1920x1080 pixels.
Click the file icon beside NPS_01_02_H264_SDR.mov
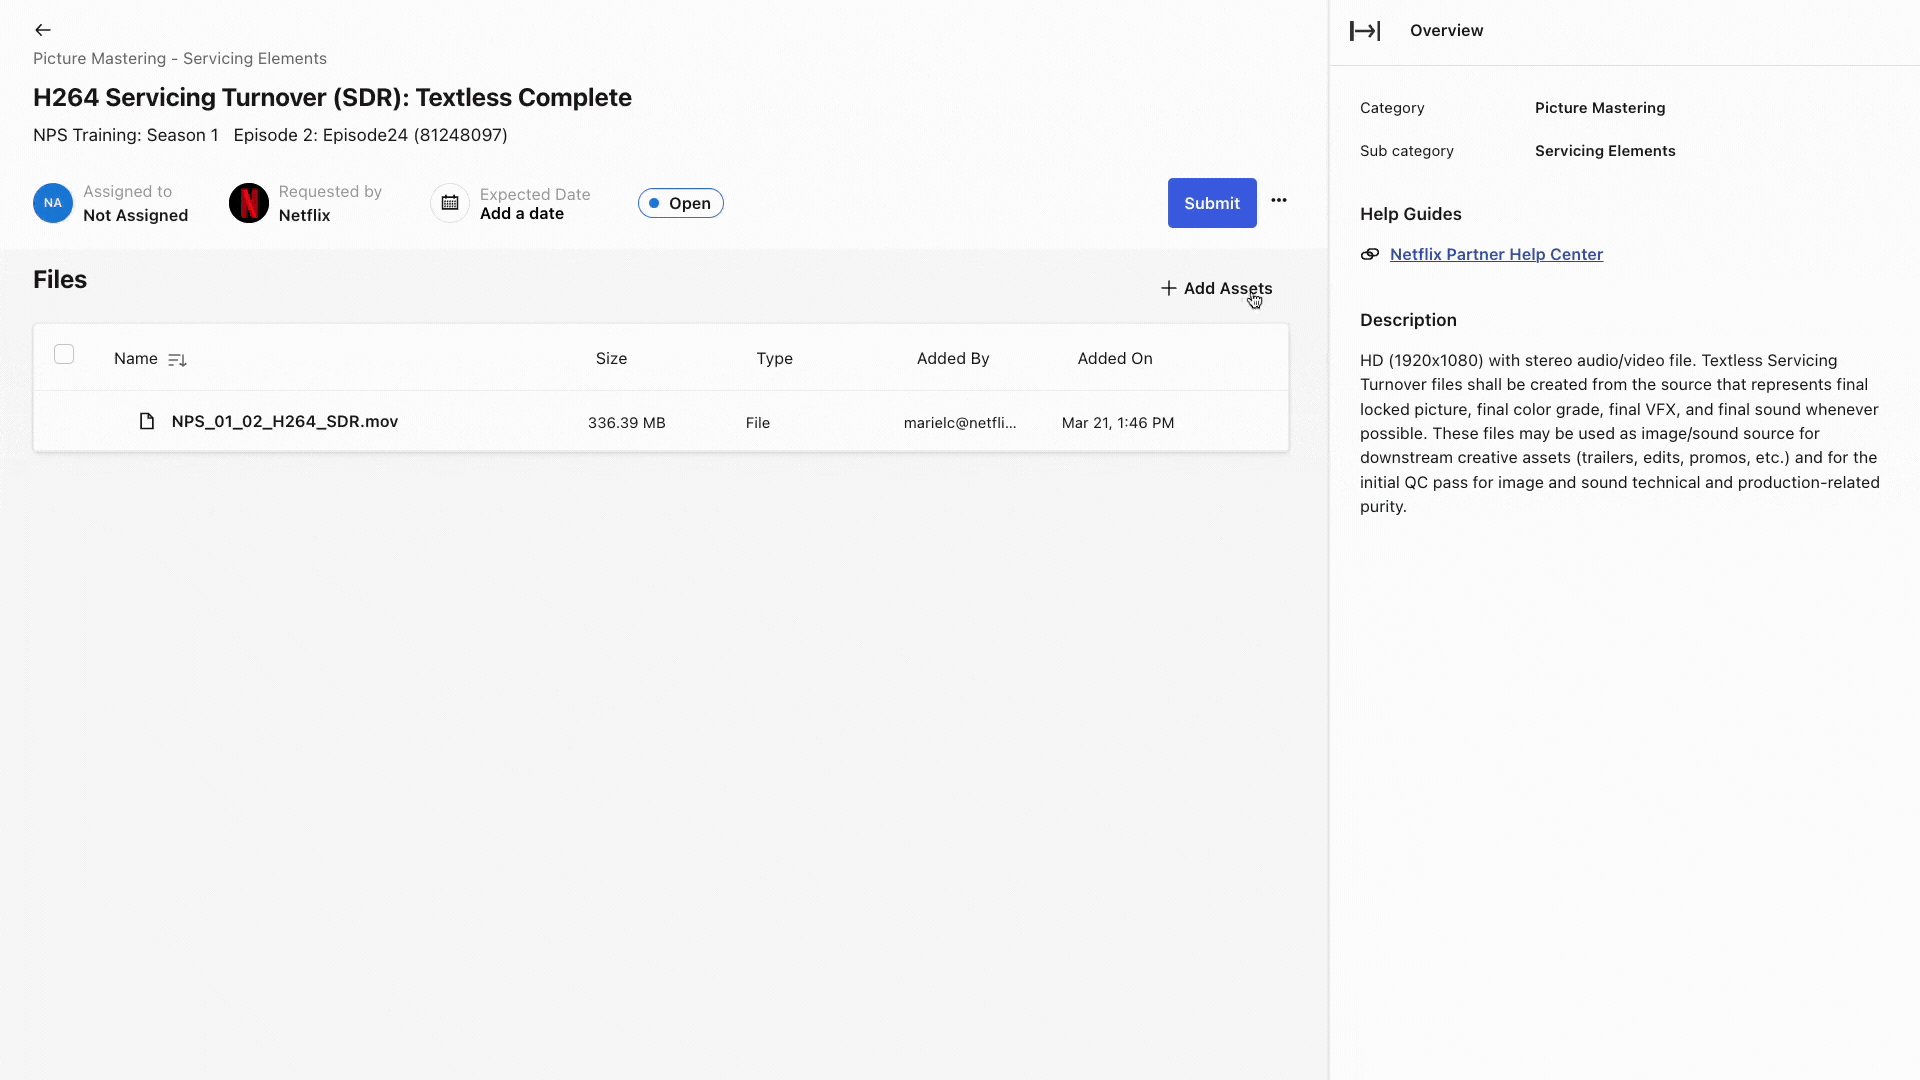pyautogui.click(x=146, y=421)
